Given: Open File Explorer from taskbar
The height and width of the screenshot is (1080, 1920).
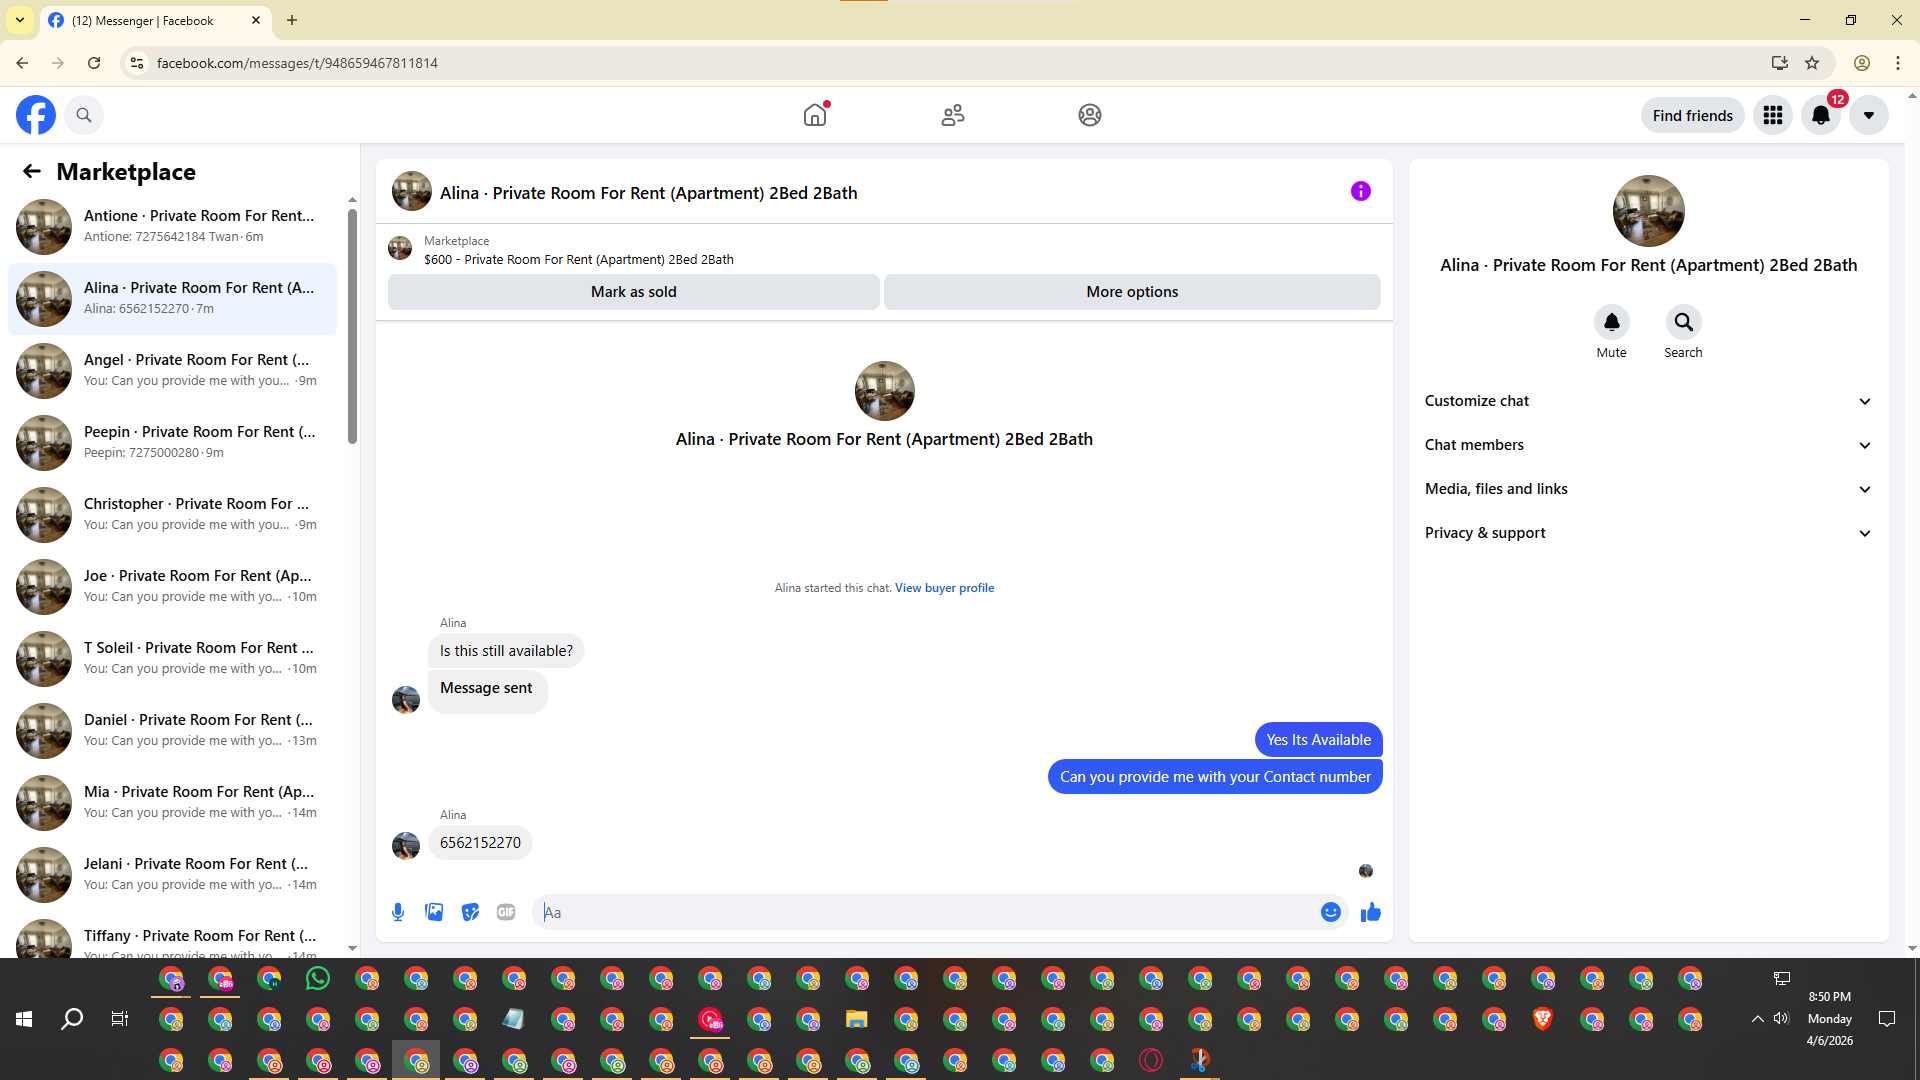Looking at the screenshot, I should click(x=857, y=1019).
